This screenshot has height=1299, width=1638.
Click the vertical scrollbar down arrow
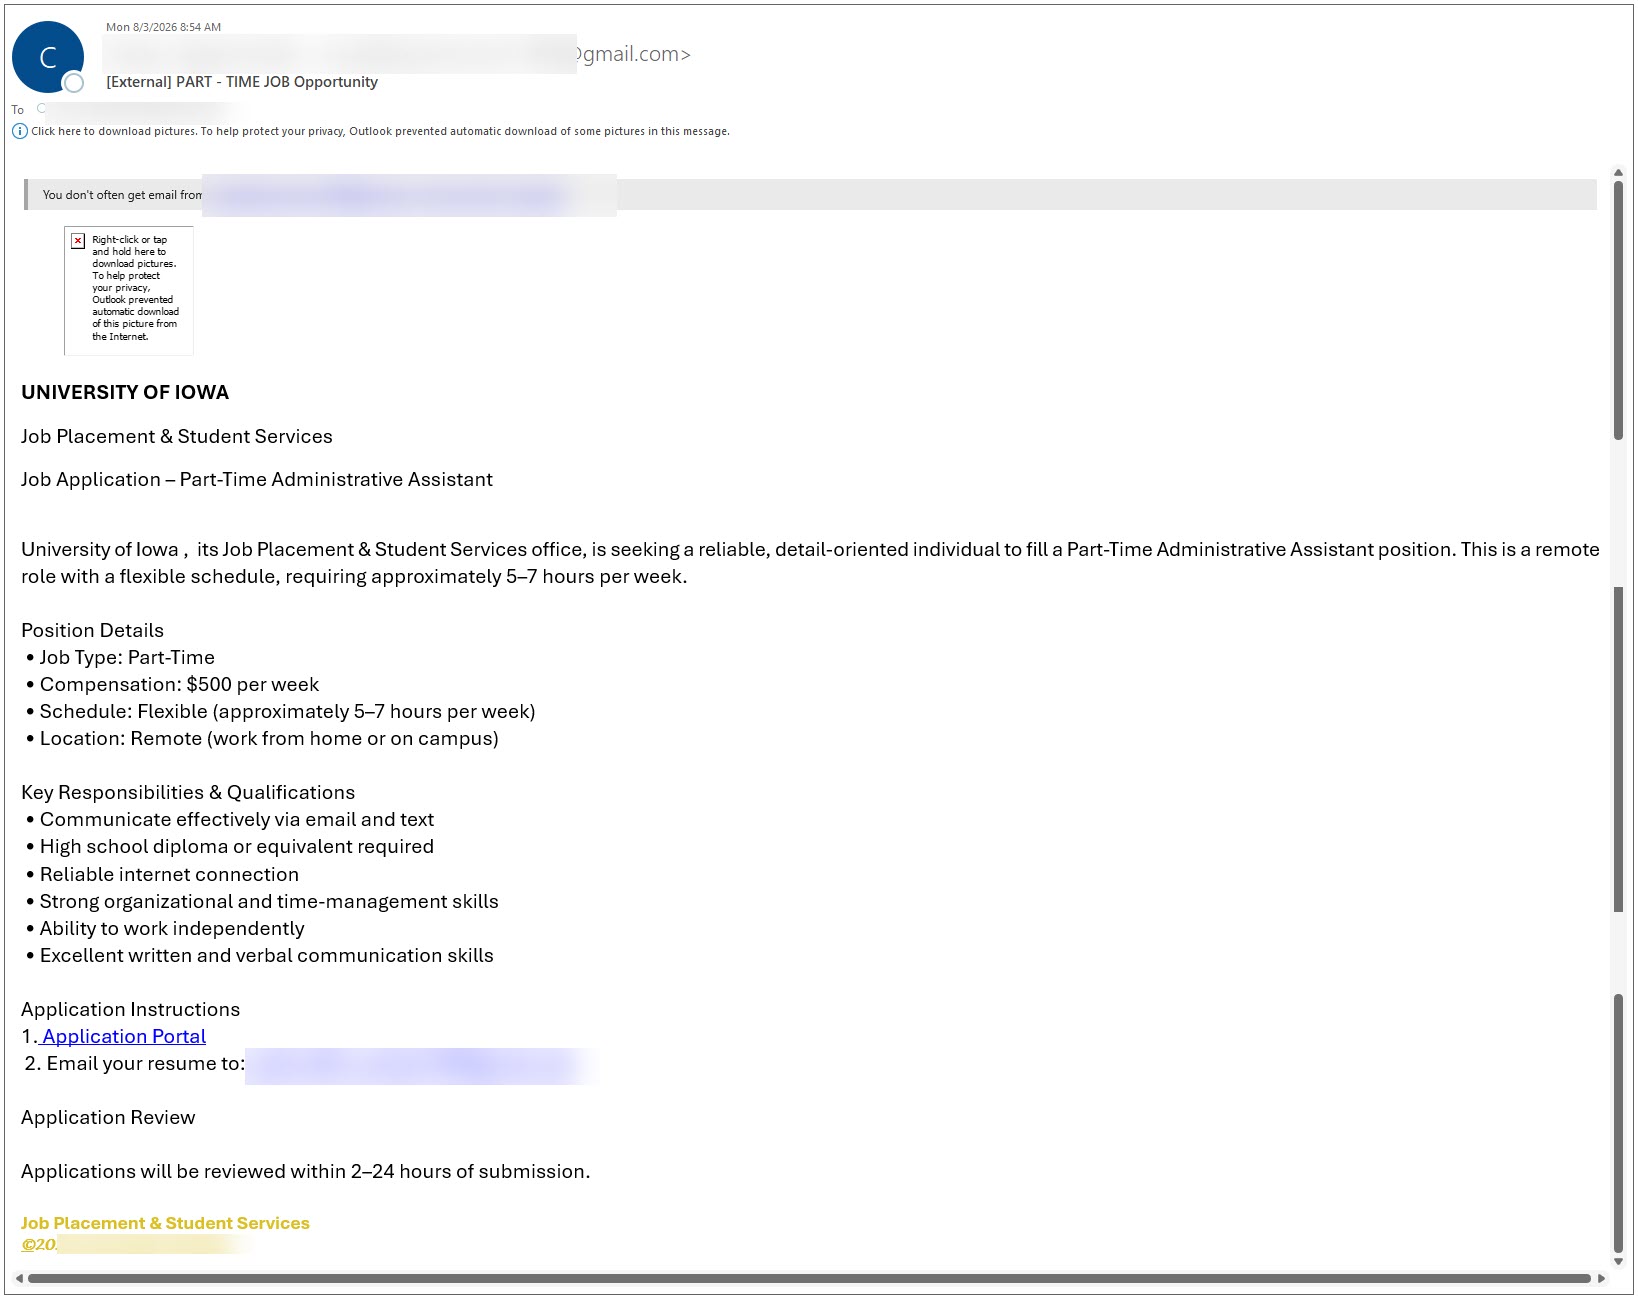point(1617,1262)
